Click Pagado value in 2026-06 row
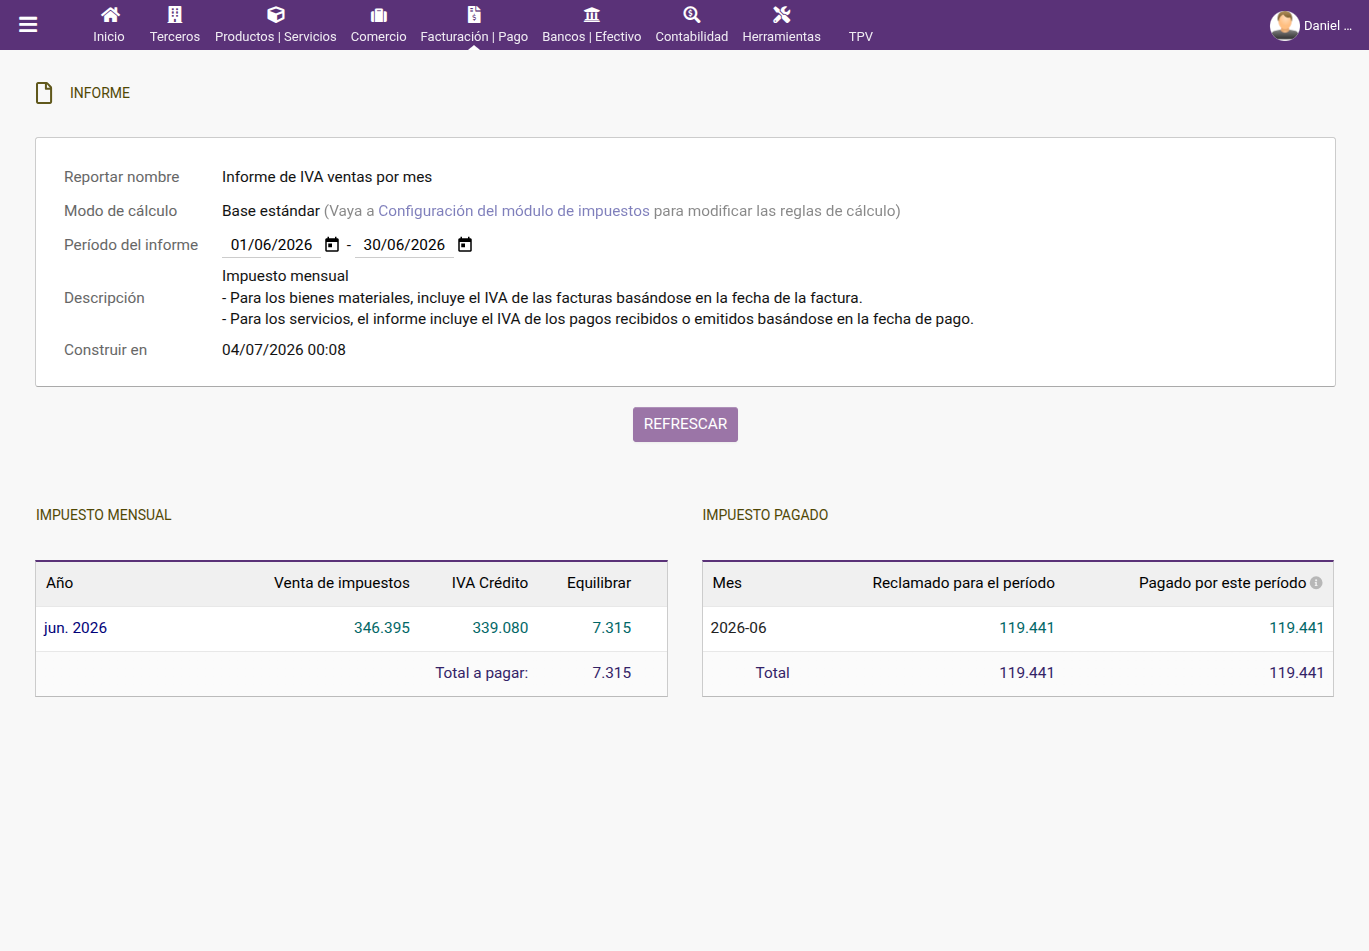Image resolution: width=1369 pixels, height=951 pixels. point(1297,628)
